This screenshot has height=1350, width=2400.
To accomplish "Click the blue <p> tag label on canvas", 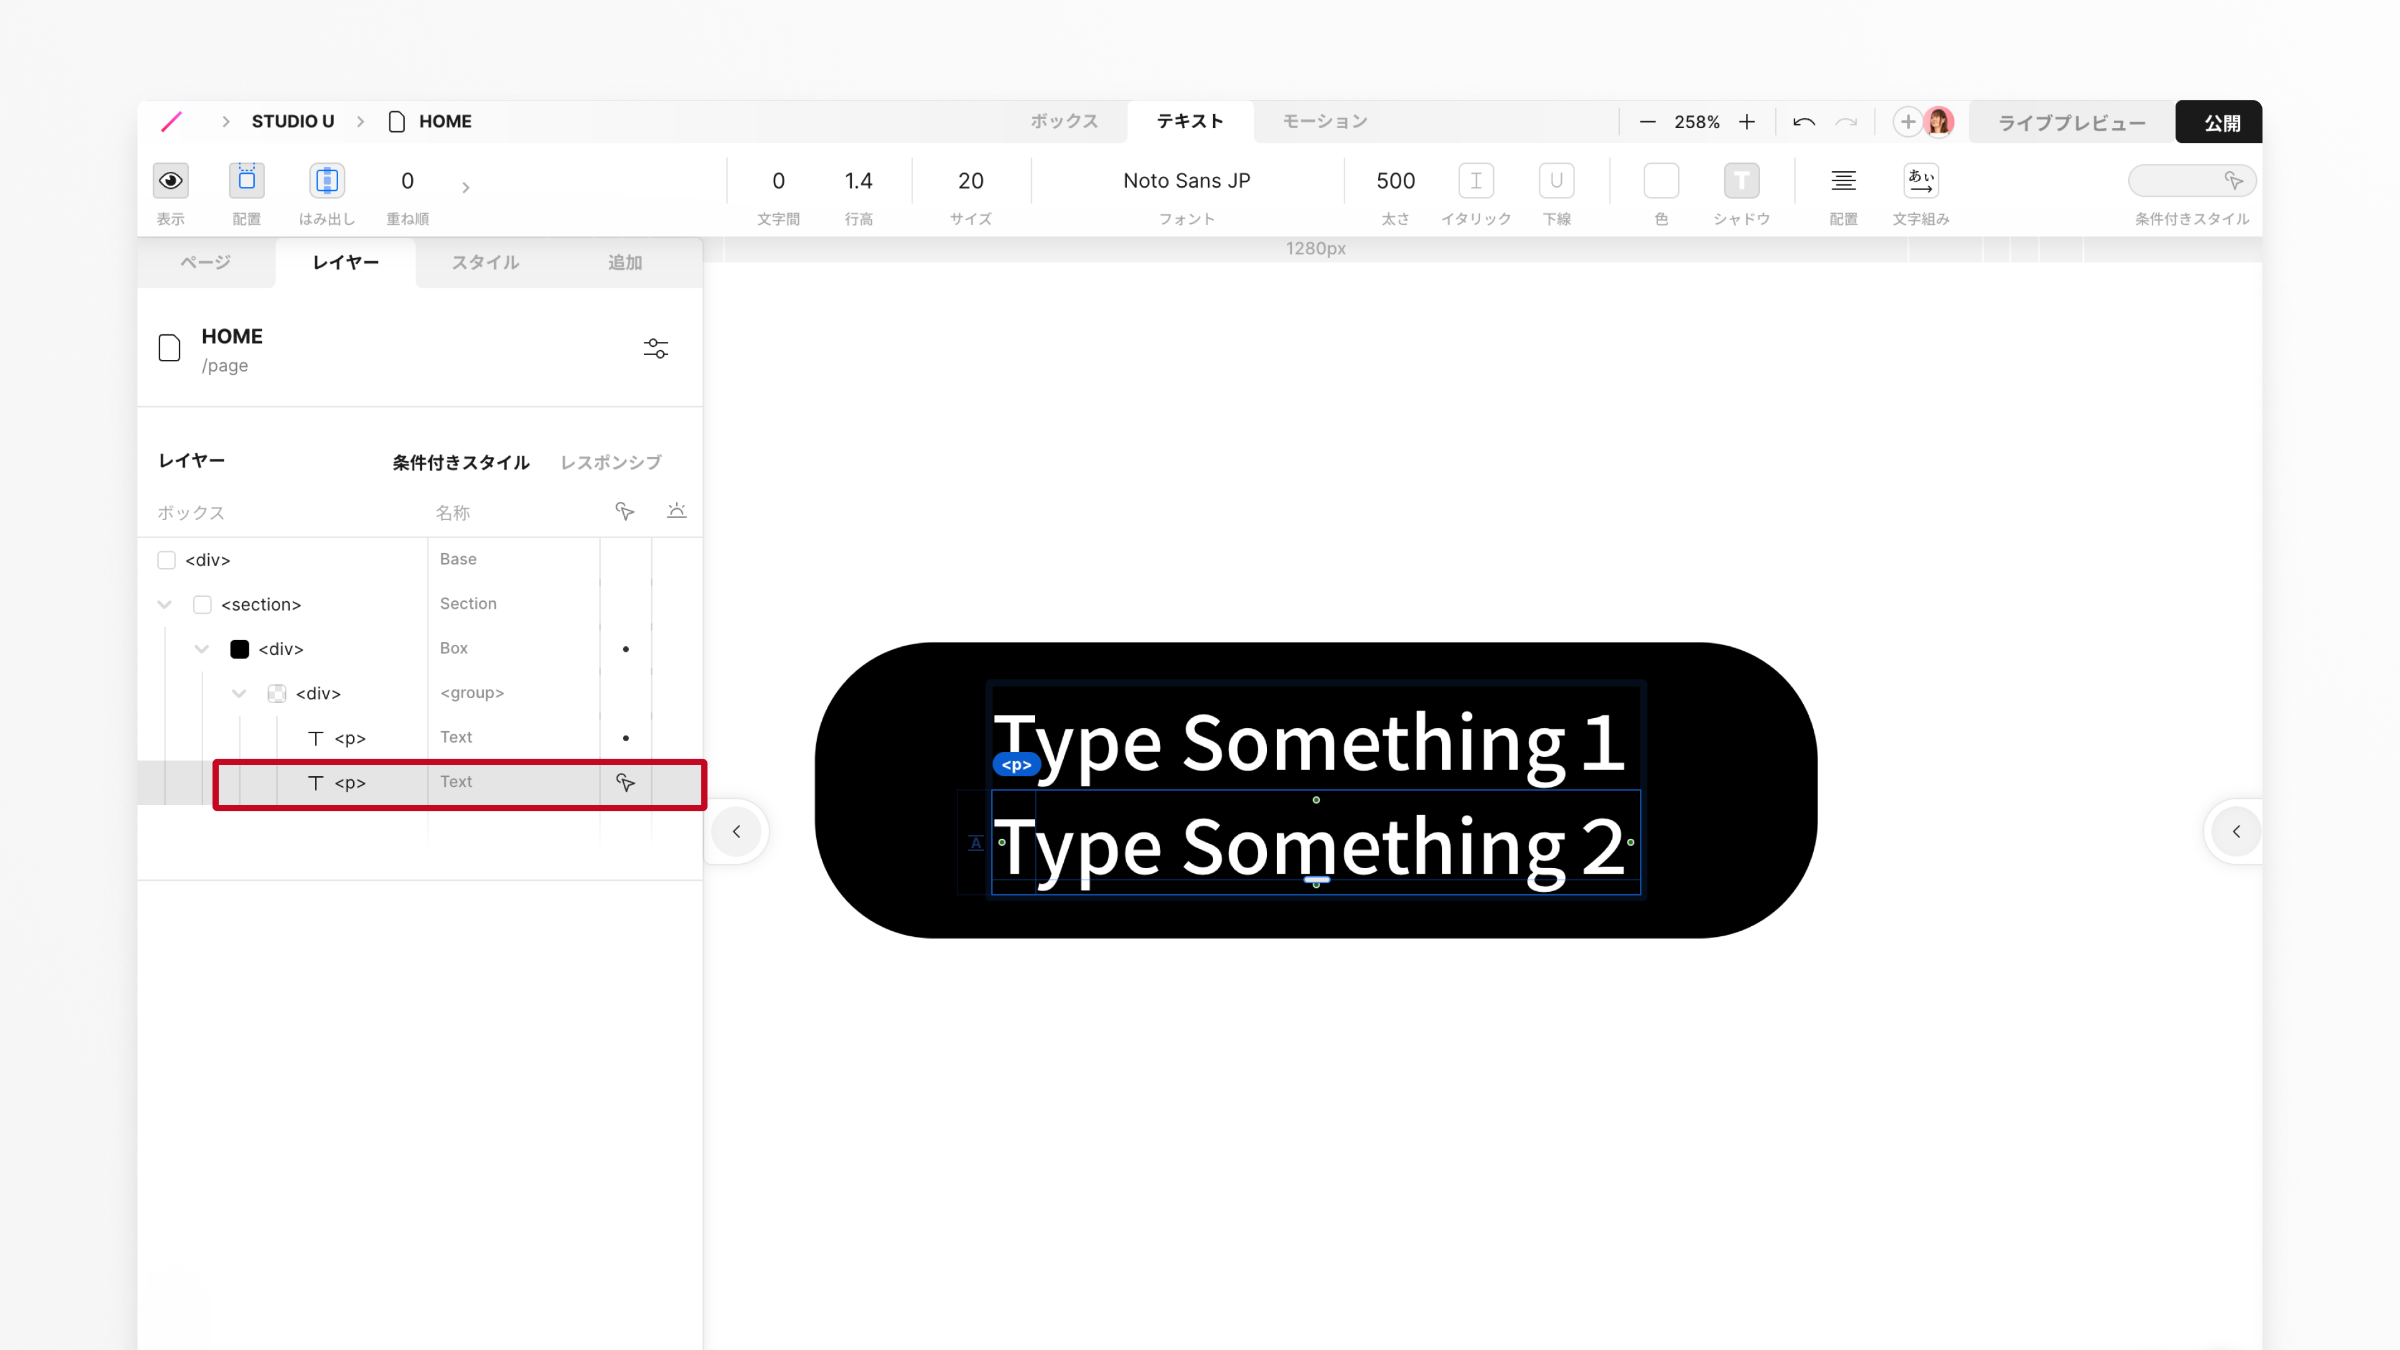I will point(1016,765).
